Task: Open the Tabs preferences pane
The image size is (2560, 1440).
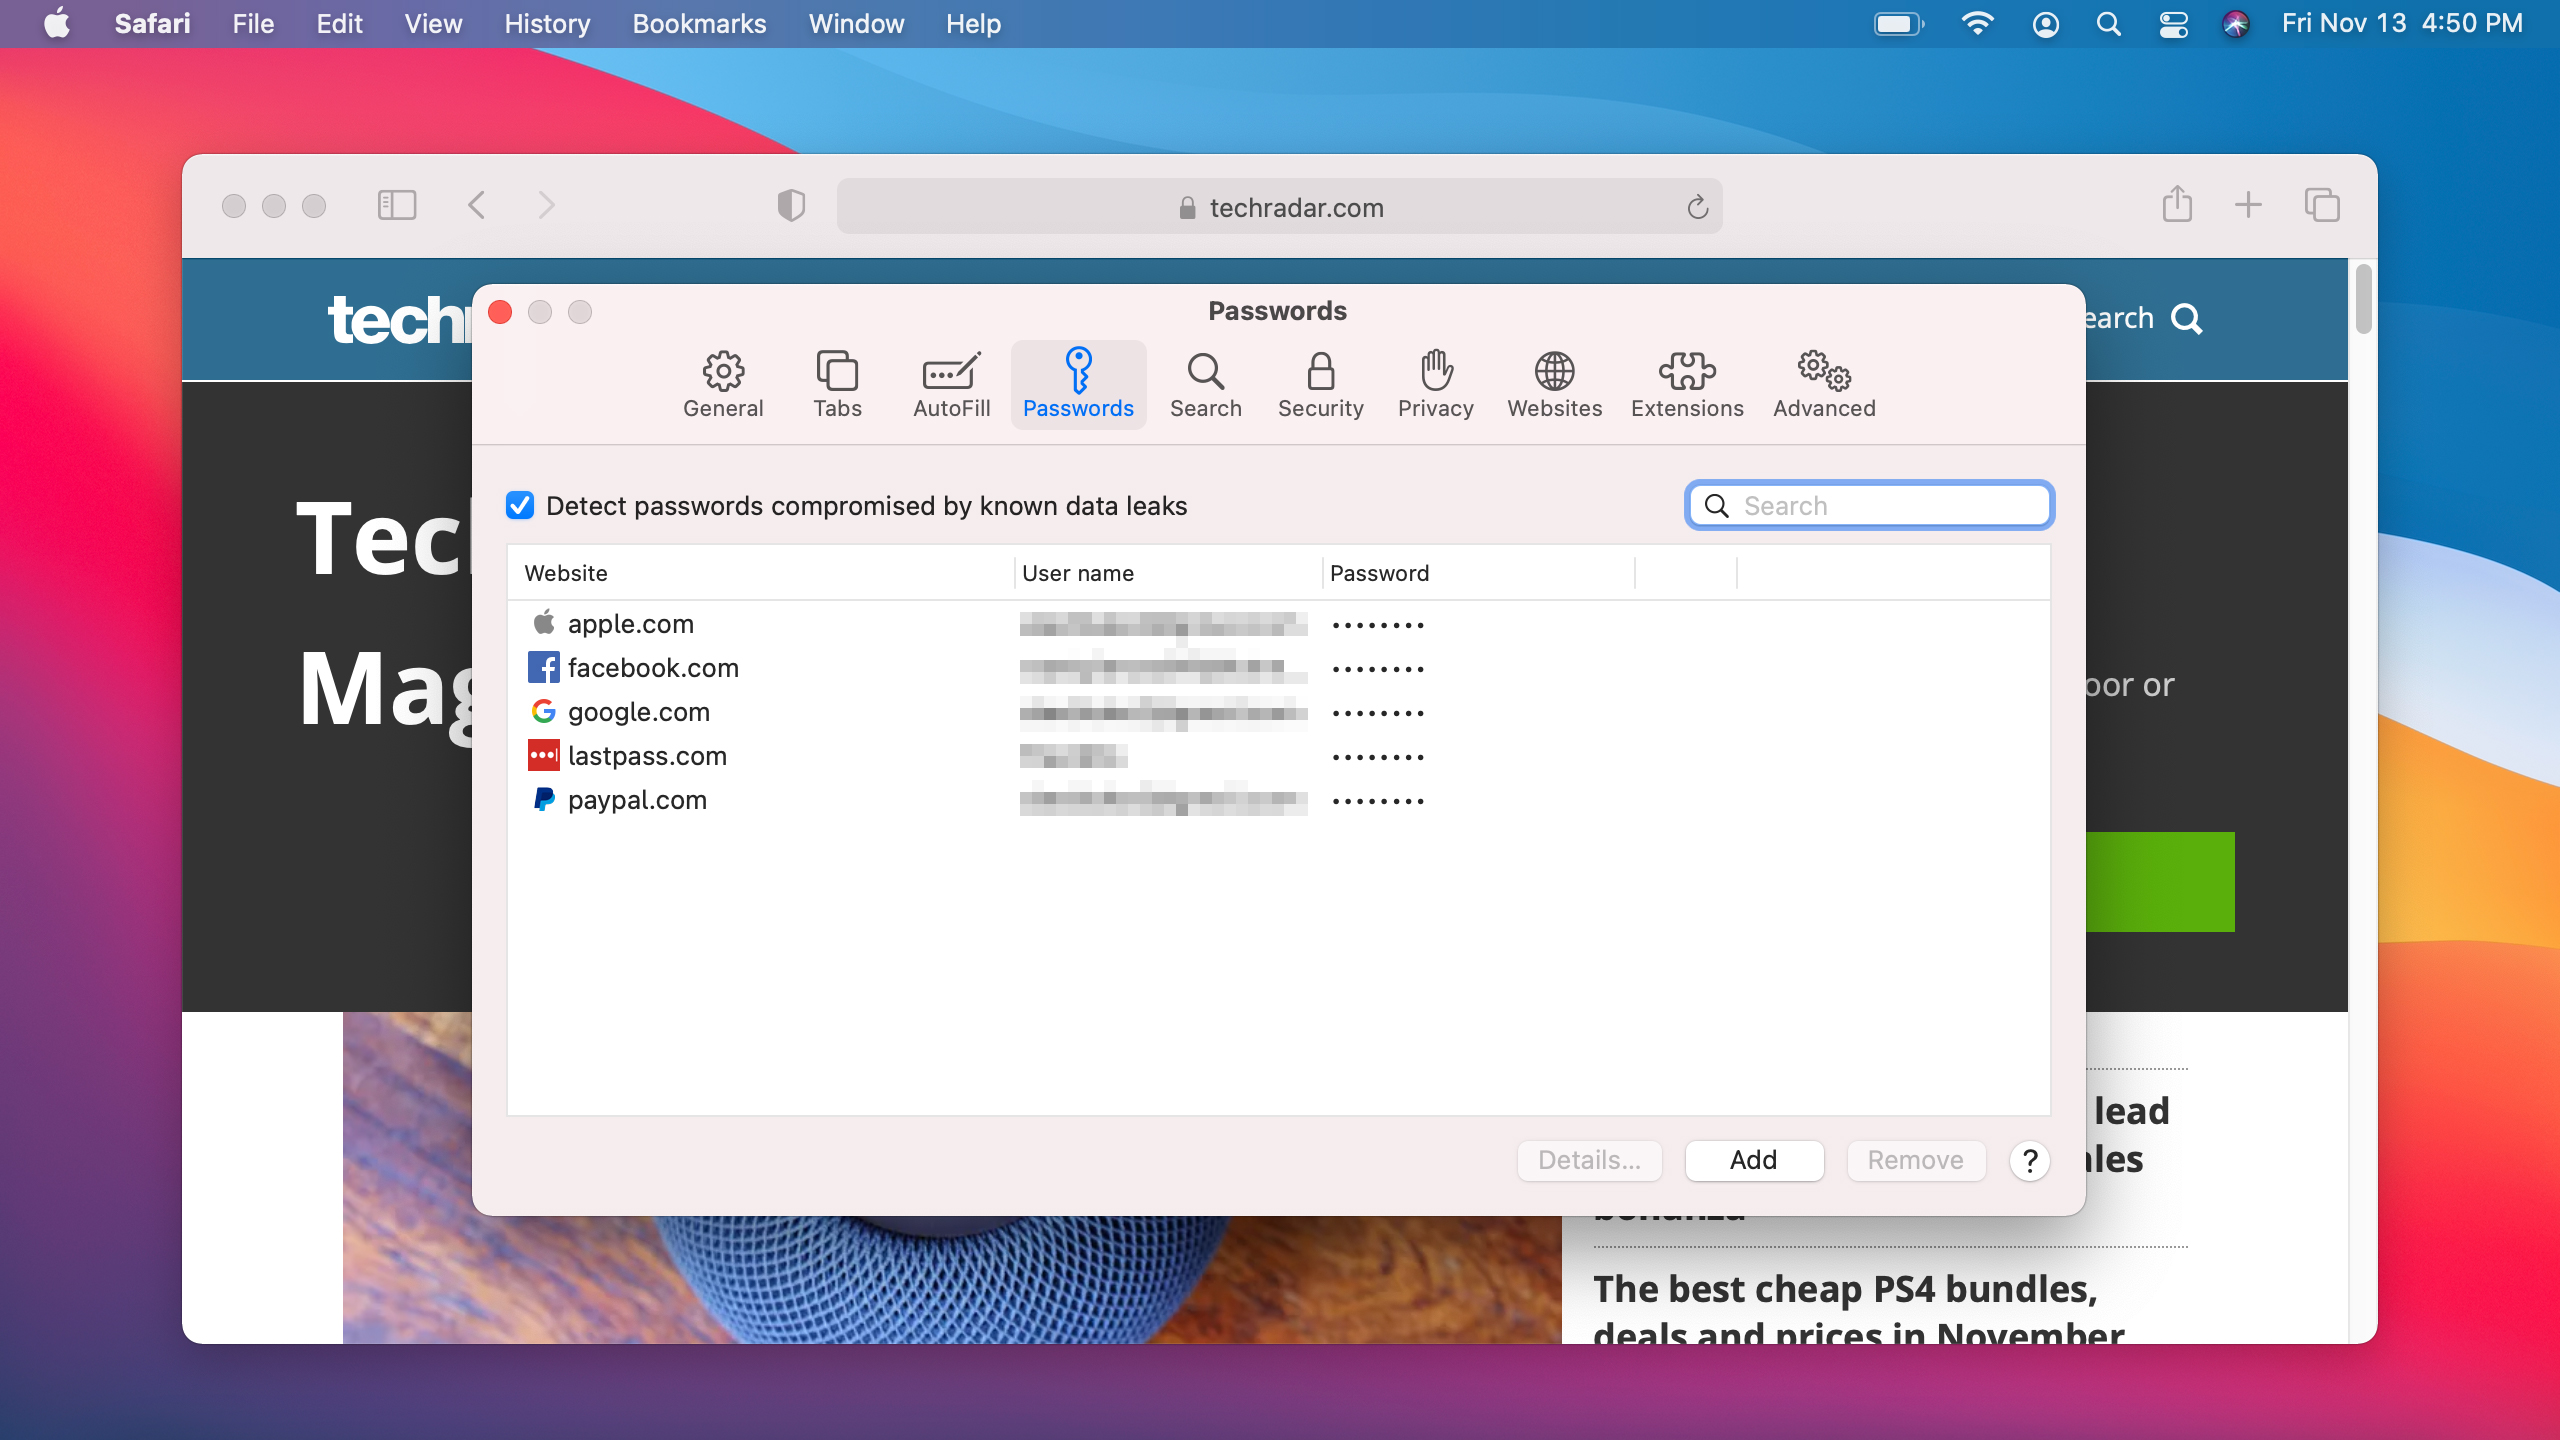Action: coord(837,385)
